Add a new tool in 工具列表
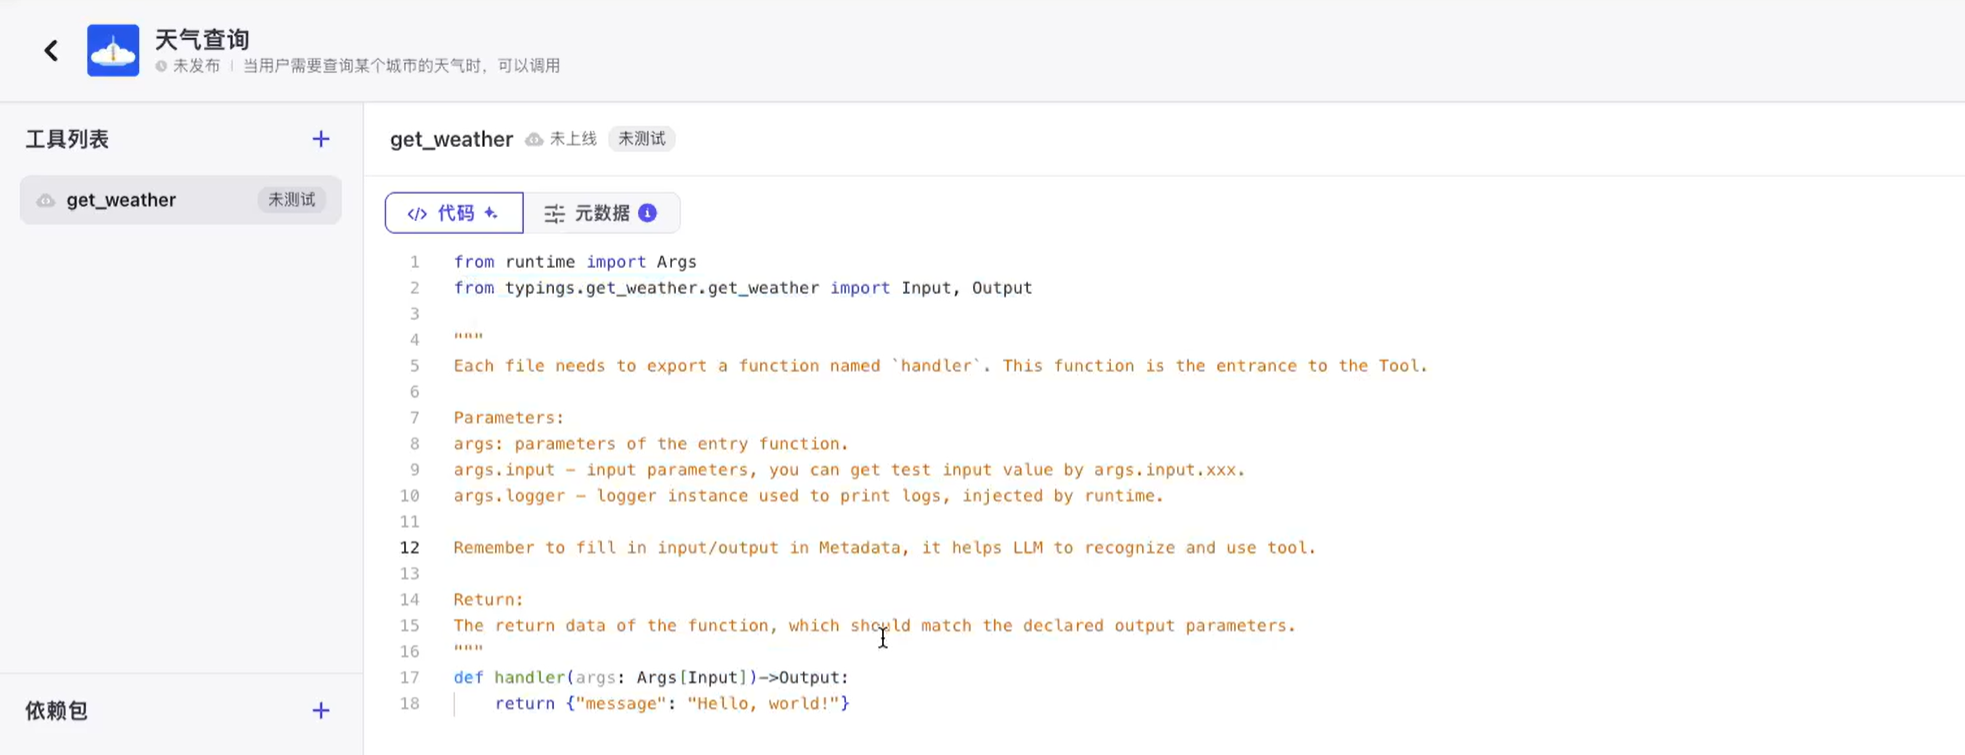Screen dimensions: 1965x755 point(320,139)
